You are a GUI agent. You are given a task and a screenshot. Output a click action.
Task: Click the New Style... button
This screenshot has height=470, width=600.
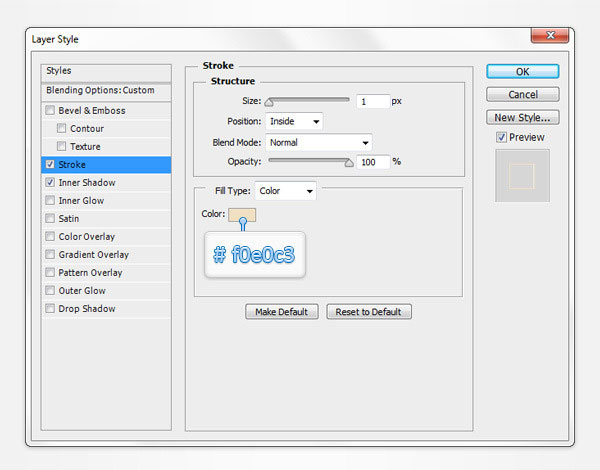(523, 118)
